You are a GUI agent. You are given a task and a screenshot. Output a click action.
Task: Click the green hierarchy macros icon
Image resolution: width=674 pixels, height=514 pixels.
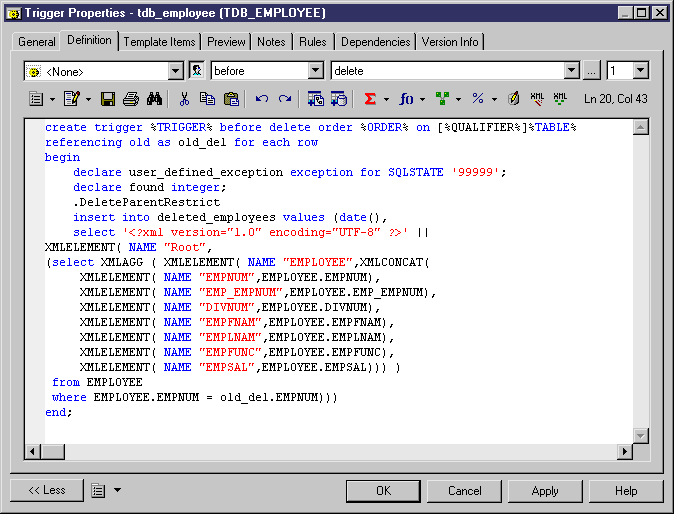(x=442, y=99)
